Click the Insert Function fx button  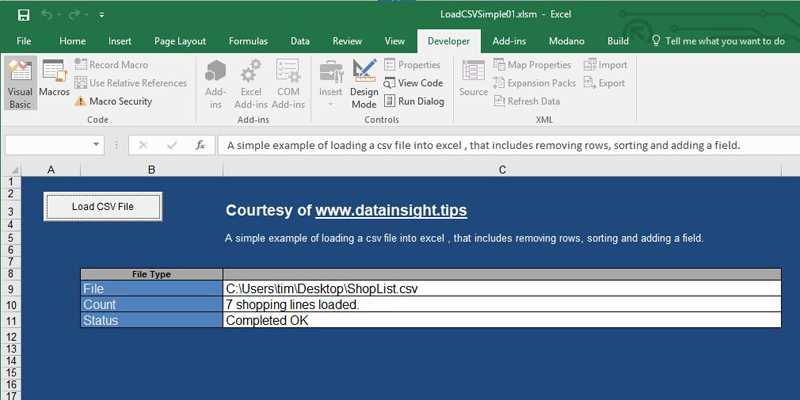pos(200,145)
